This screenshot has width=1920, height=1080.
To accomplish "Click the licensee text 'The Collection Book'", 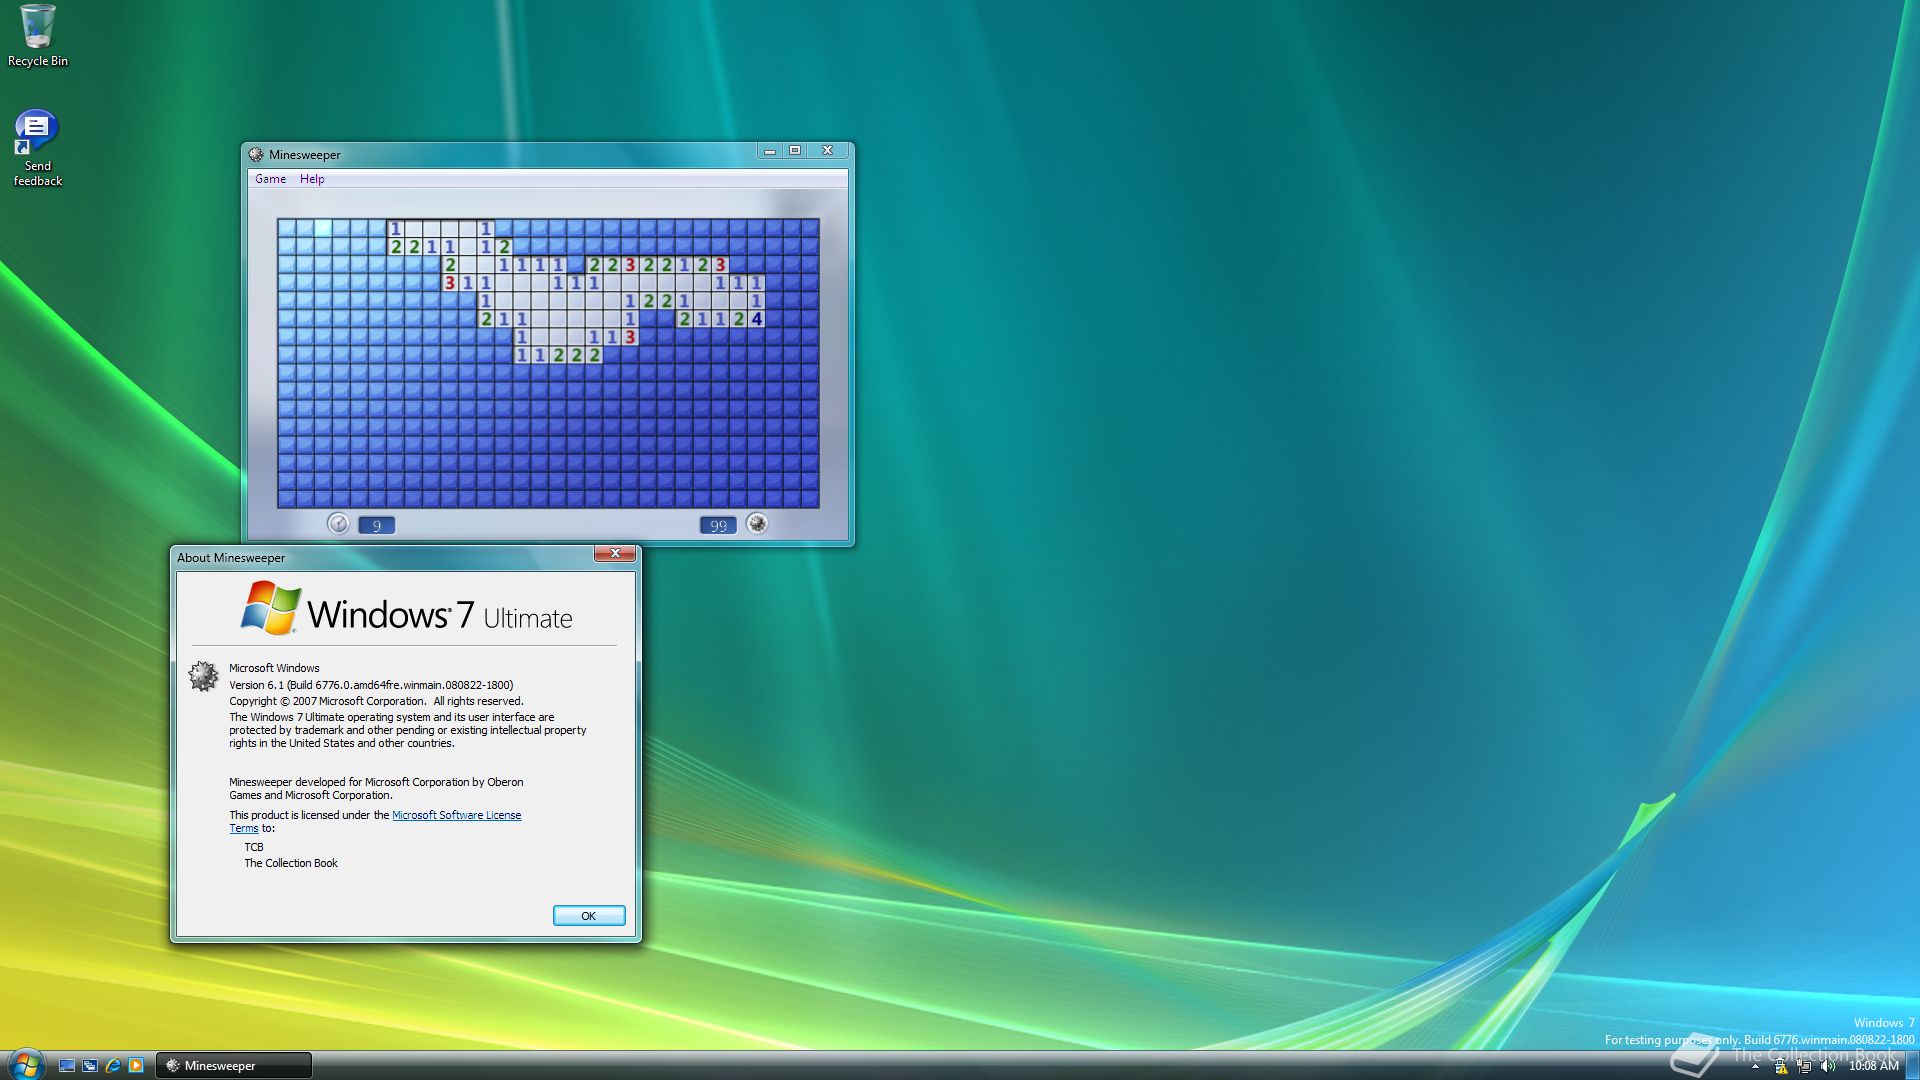I will coord(291,863).
